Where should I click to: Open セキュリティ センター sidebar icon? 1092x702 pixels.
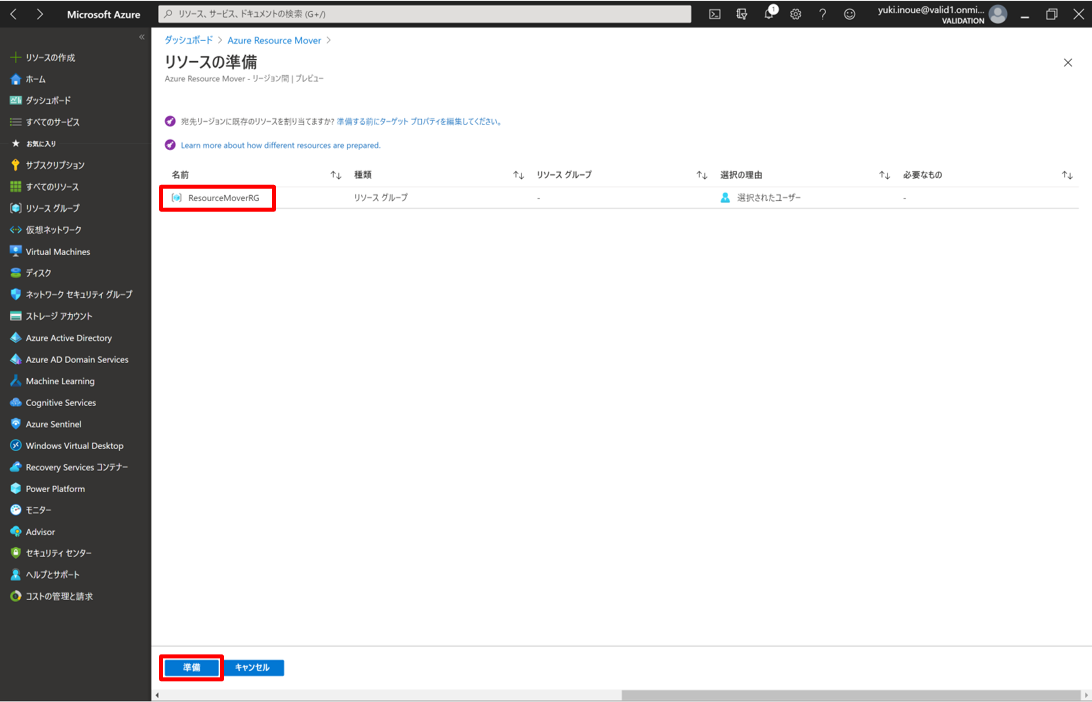(15, 553)
